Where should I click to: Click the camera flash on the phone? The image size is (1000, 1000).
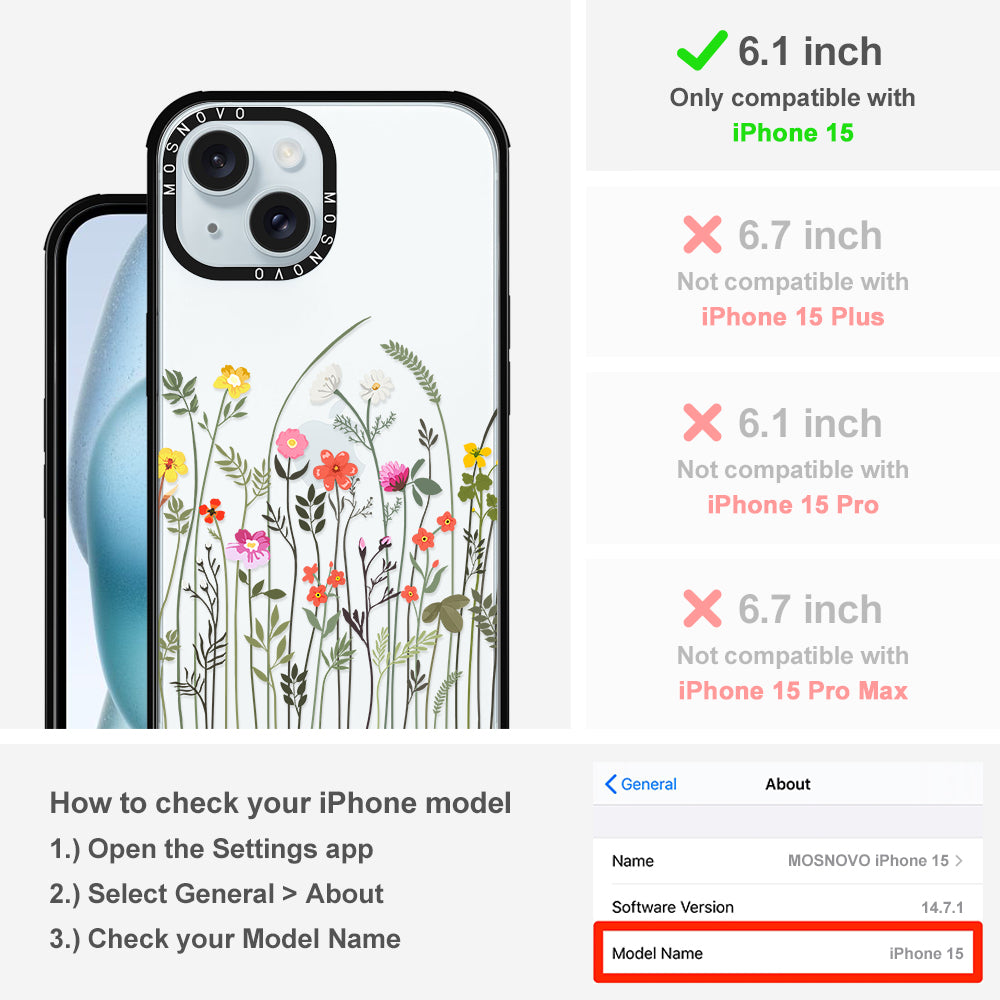pyautogui.click(x=288, y=153)
